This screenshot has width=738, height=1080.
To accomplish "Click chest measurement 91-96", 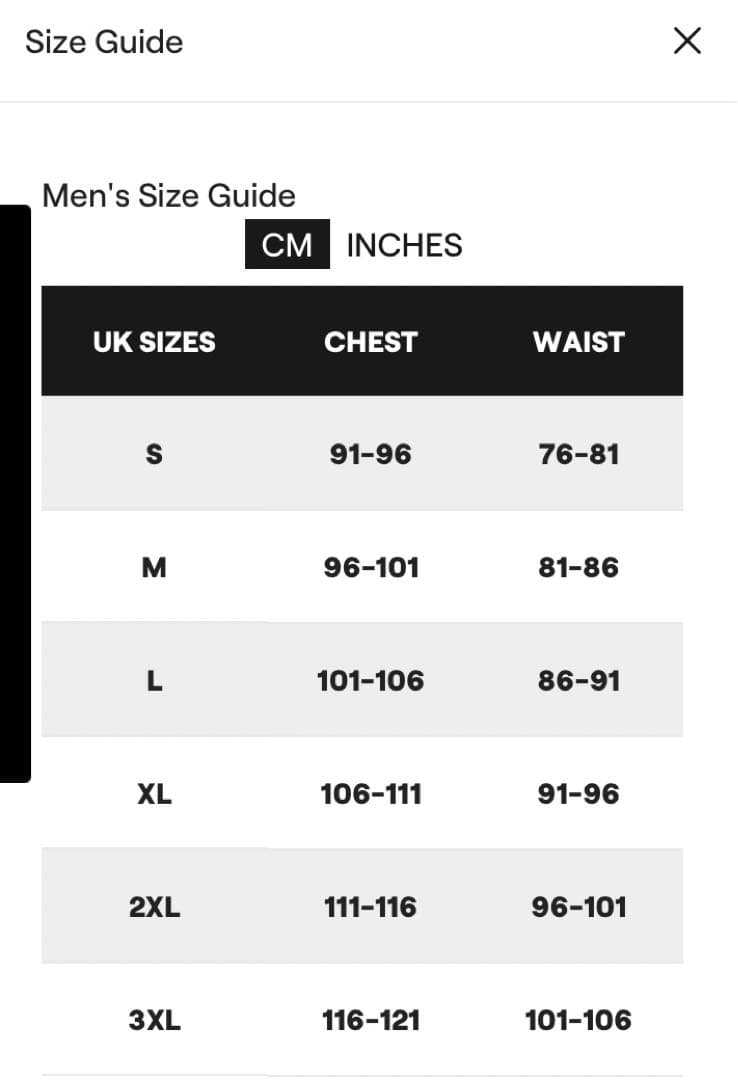I will [370, 454].
